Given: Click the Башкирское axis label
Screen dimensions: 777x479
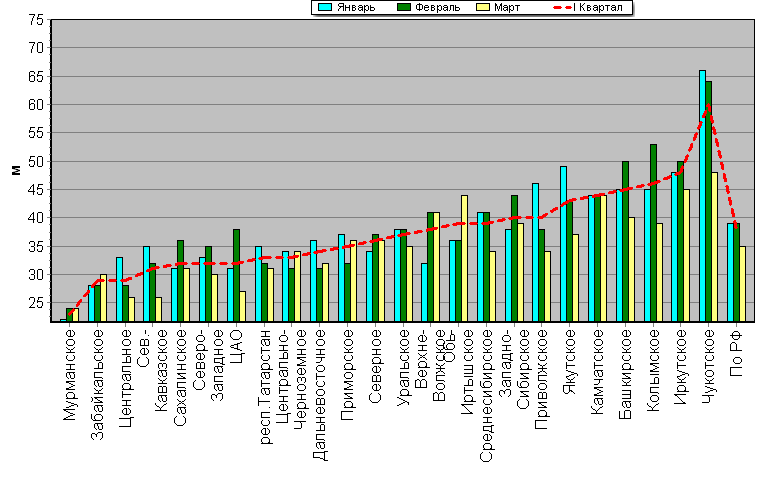Looking at the screenshot, I should pos(626,374).
